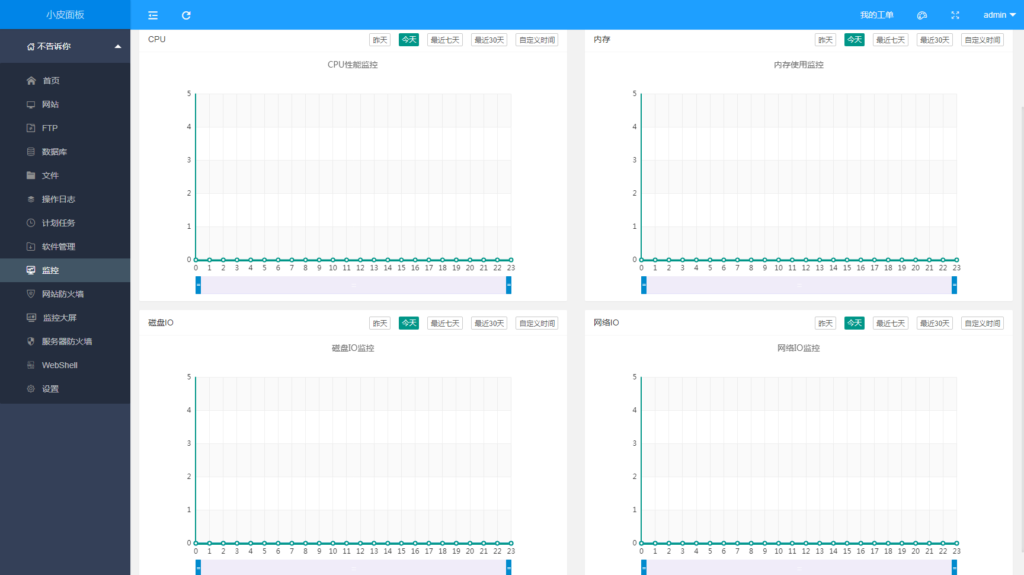Open the theme palette icon in header
Screen dimensions: 1024x575
click(x=922, y=15)
